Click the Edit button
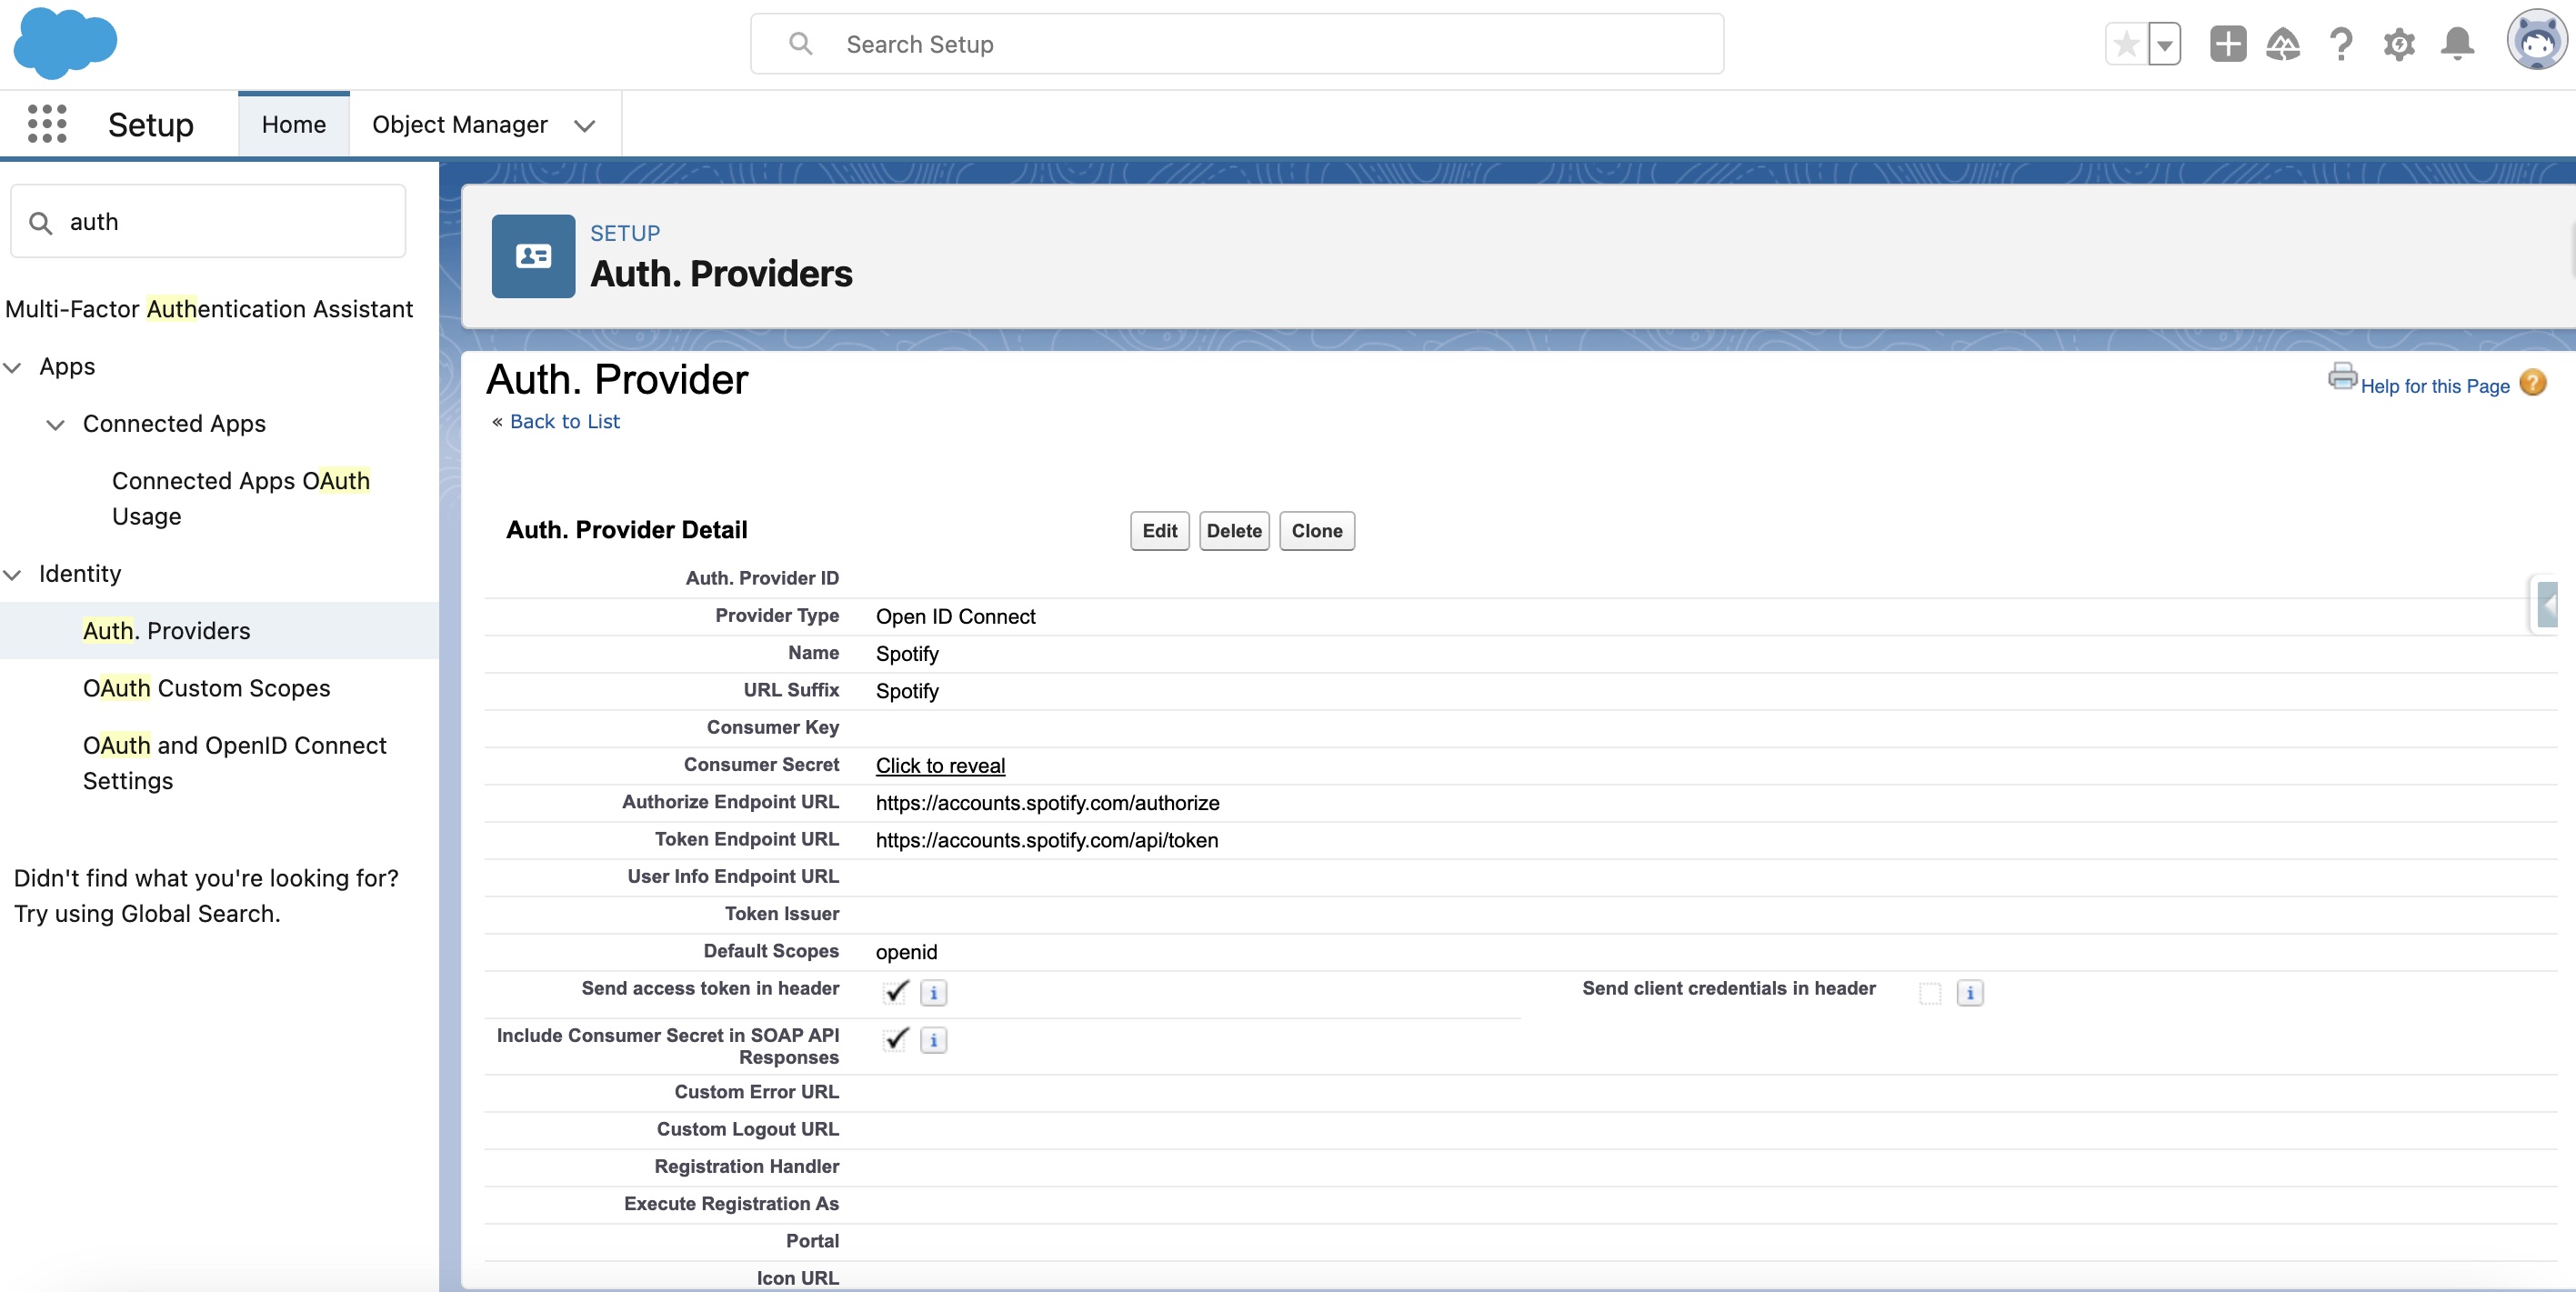The image size is (2576, 1292). point(1159,531)
